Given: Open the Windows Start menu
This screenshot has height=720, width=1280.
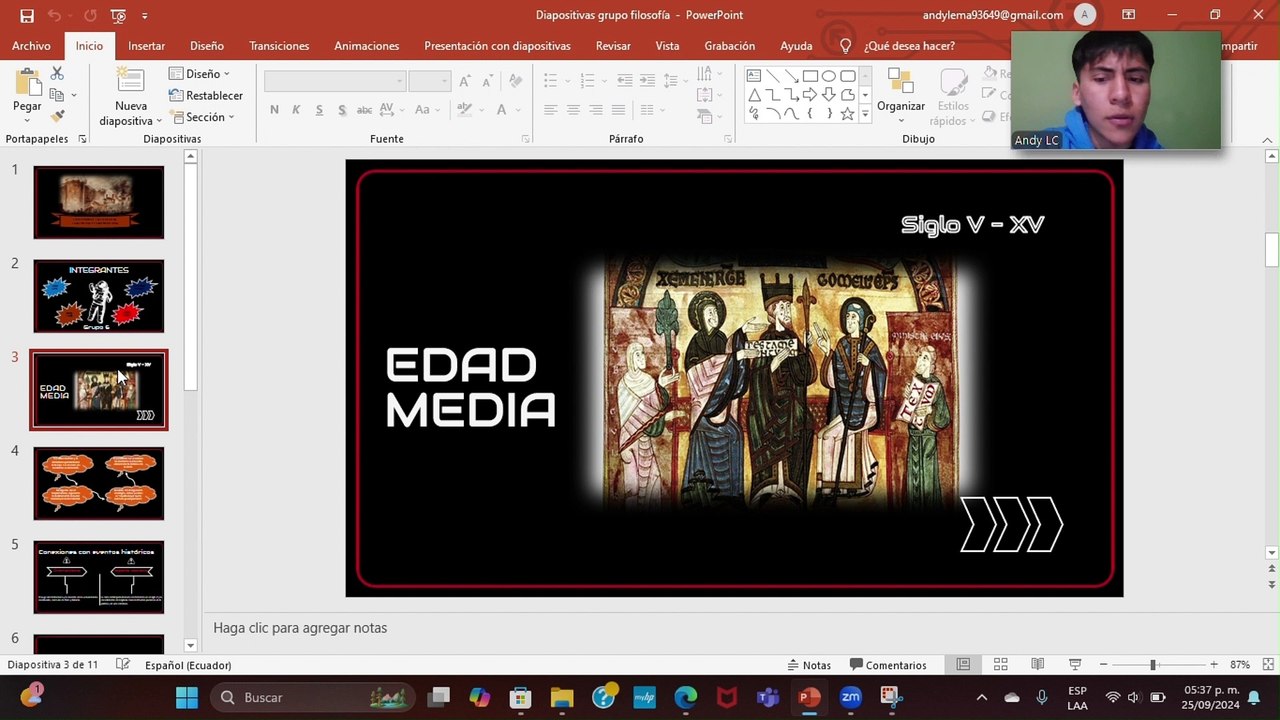Looking at the screenshot, I should (187, 697).
